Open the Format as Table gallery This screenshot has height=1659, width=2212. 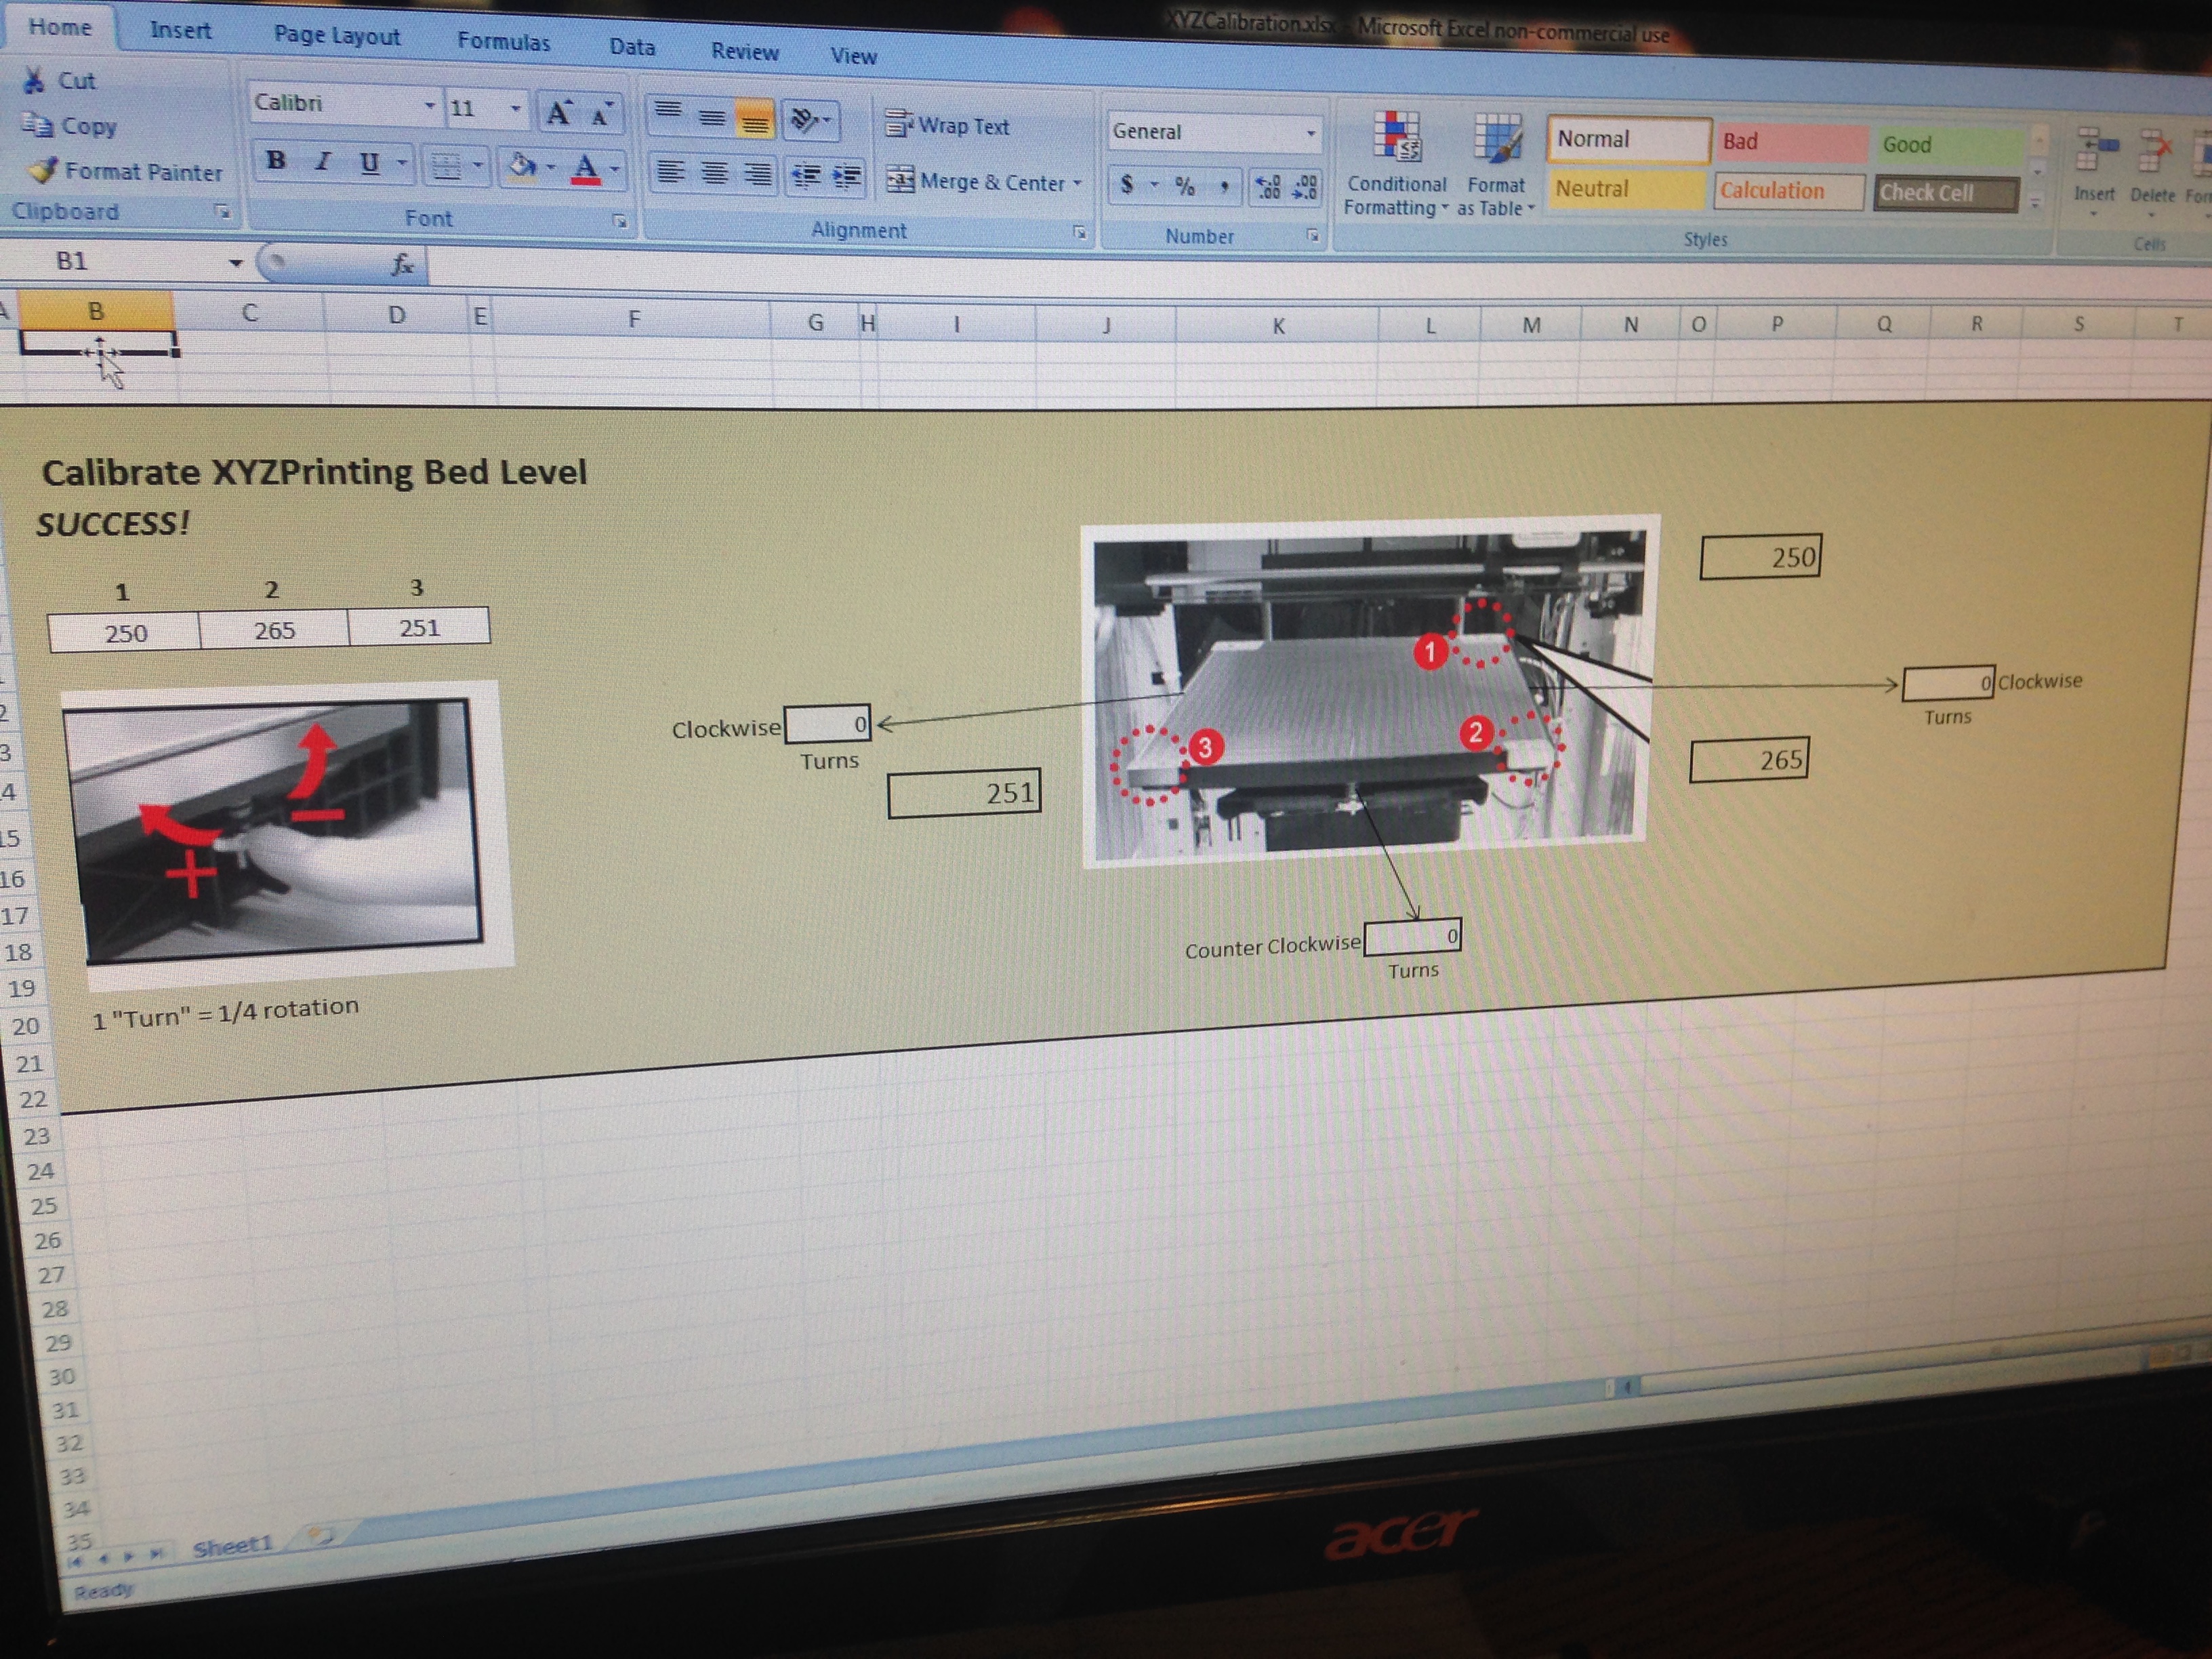click(x=1496, y=166)
